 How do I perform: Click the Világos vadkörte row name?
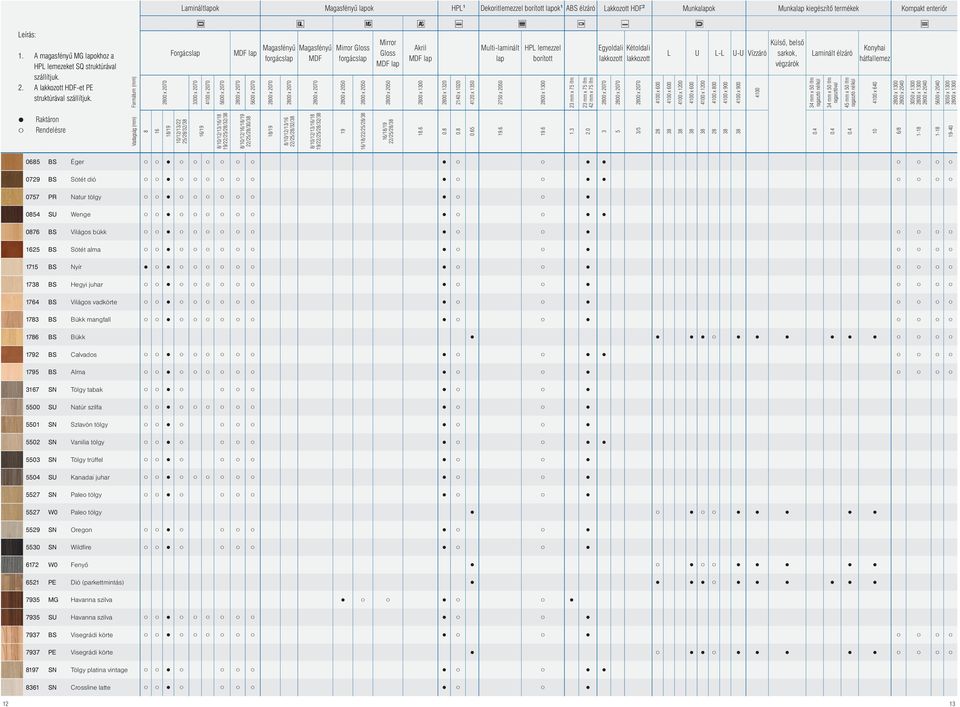(94, 302)
